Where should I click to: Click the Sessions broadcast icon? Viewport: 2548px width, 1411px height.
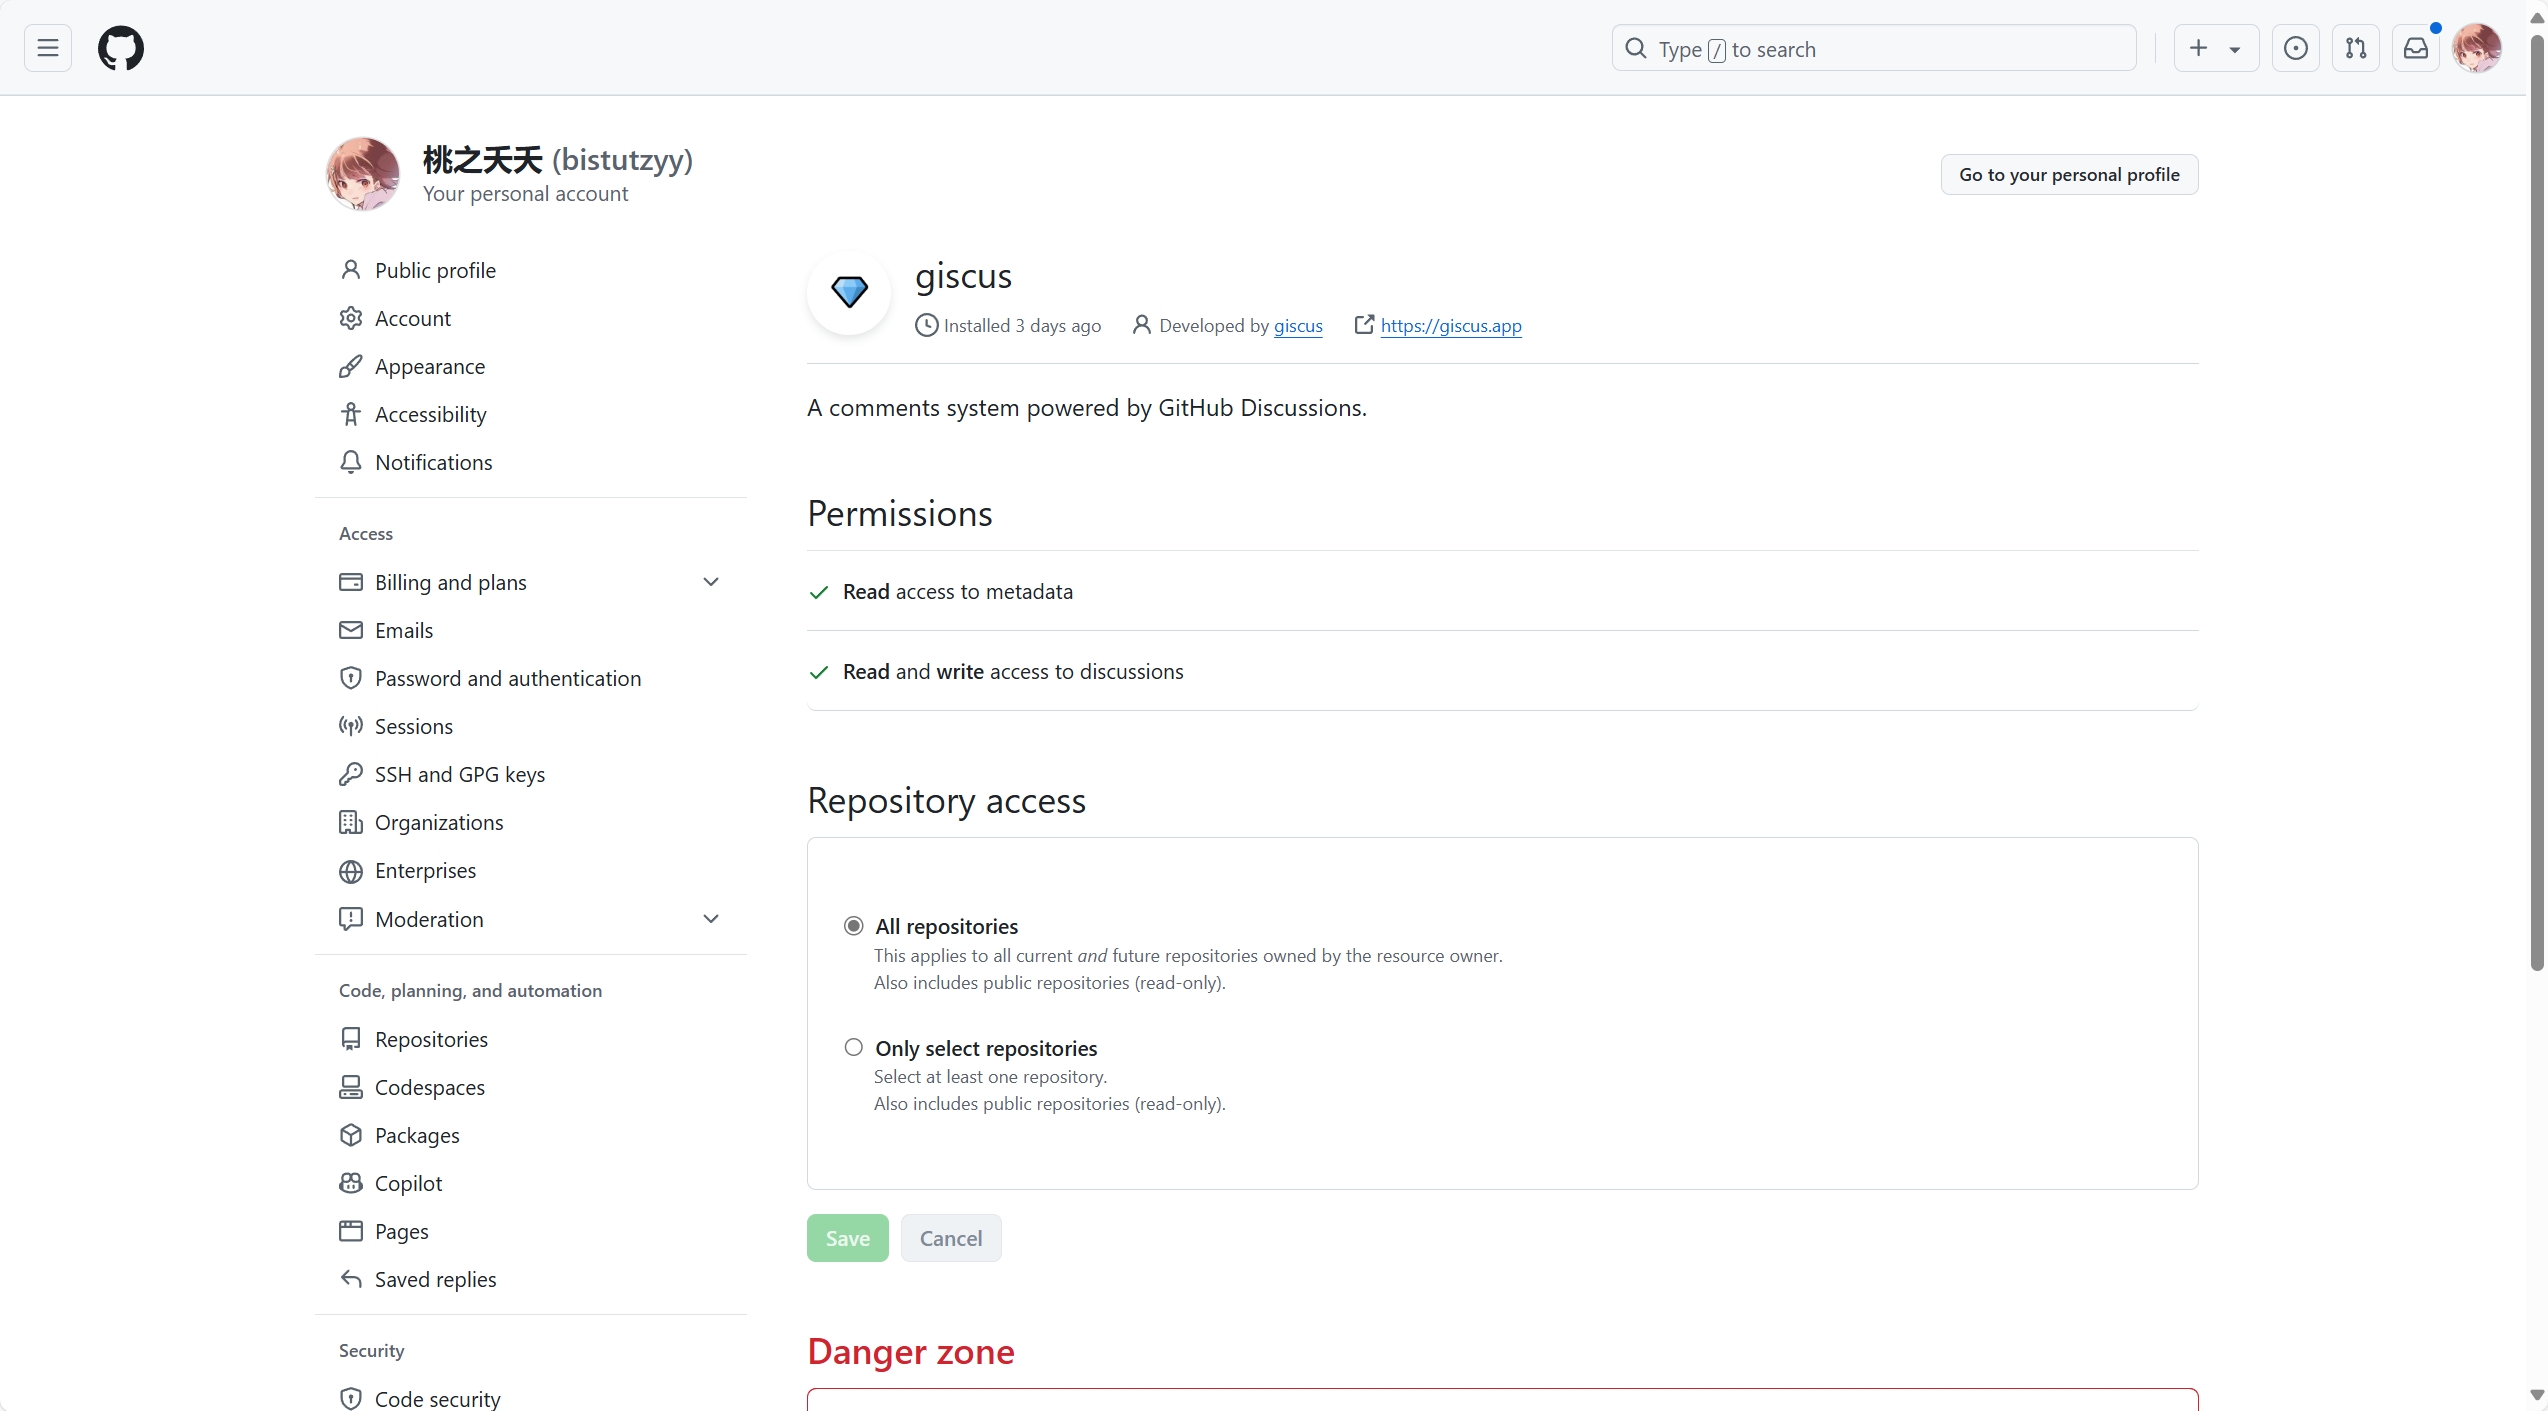tap(351, 726)
